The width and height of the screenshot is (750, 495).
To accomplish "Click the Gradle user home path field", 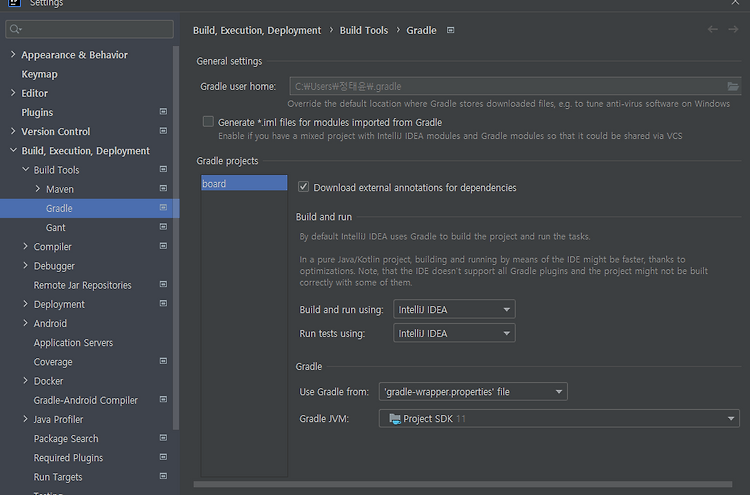I will (515, 86).
